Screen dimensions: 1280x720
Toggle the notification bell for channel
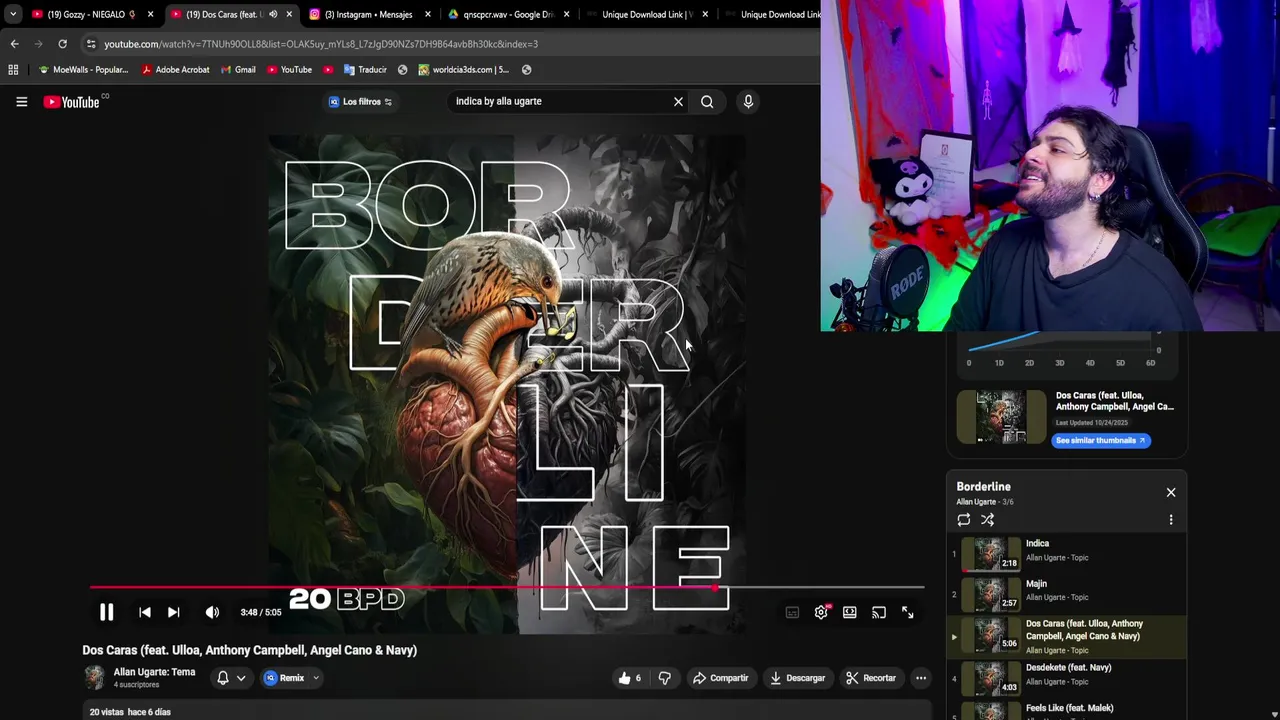click(223, 678)
